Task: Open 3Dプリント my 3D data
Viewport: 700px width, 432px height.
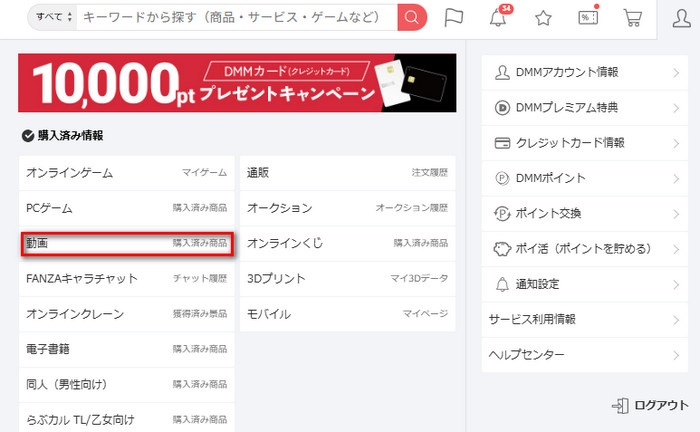Action: [348, 278]
